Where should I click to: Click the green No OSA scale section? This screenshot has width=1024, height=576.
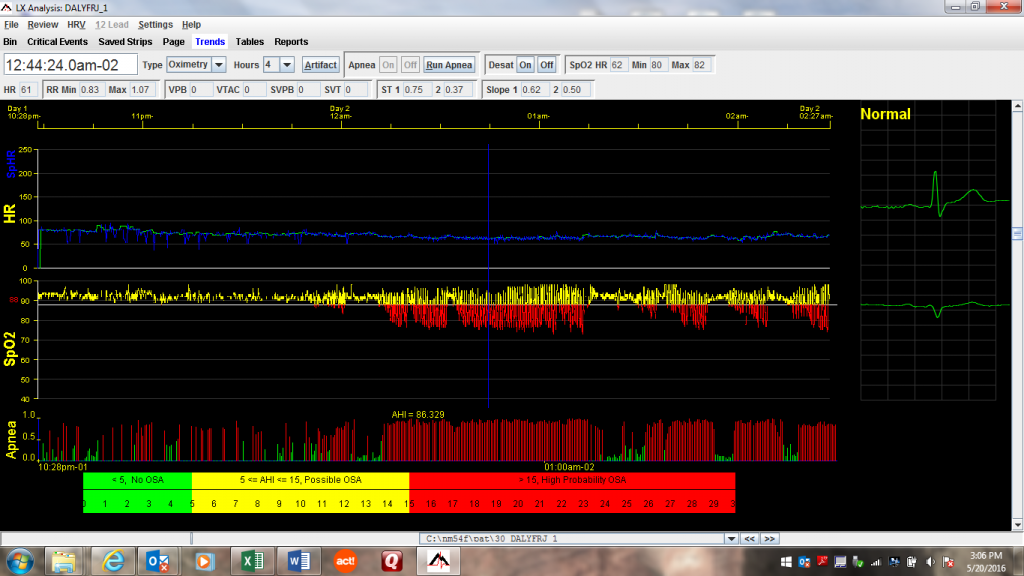pyautogui.click(x=137, y=492)
